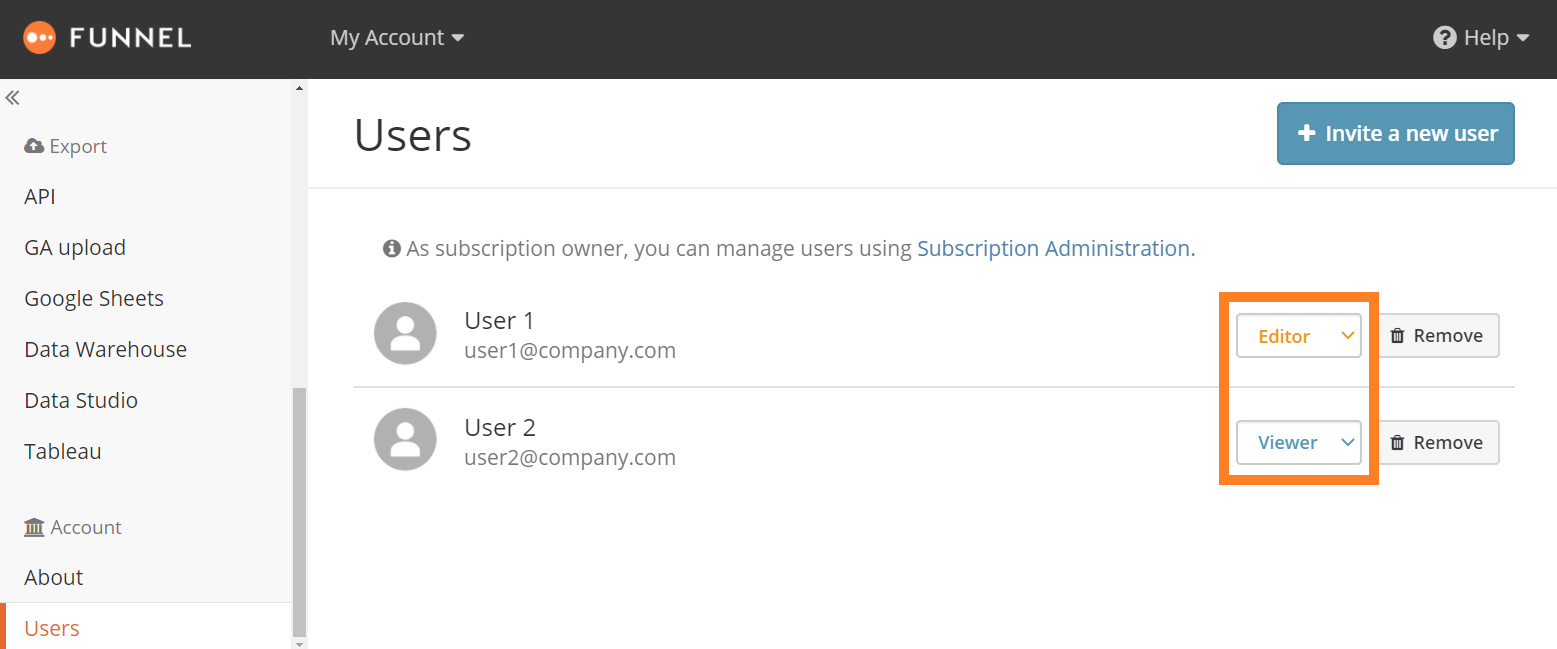Open the Help dropdown menu

click(x=1482, y=38)
